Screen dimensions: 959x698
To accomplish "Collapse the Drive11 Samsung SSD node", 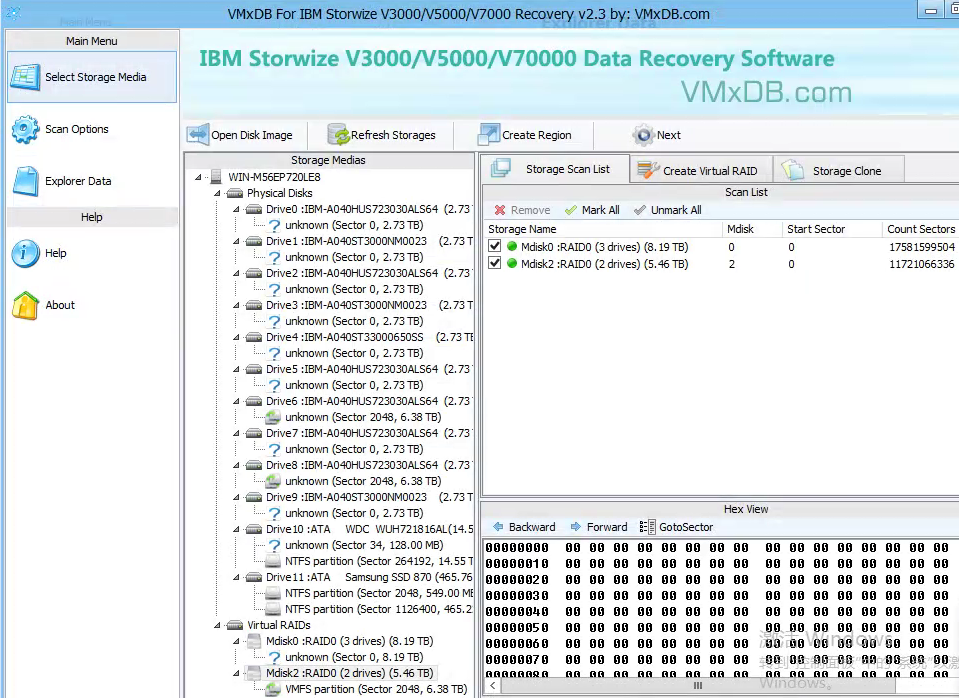I will coord(236,577).
